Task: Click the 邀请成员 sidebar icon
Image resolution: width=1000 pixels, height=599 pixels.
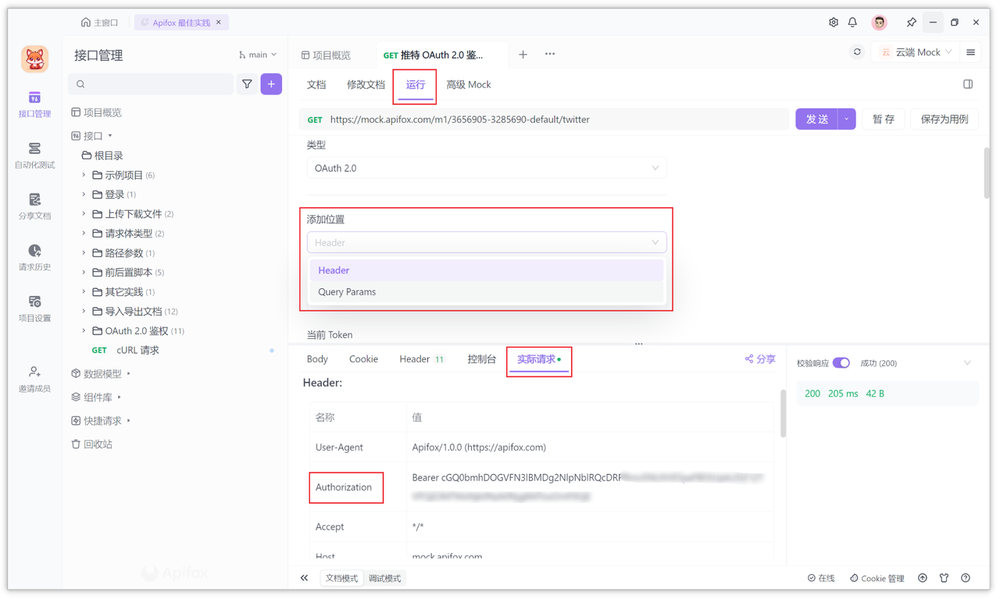Action: [x=33, y=375]
